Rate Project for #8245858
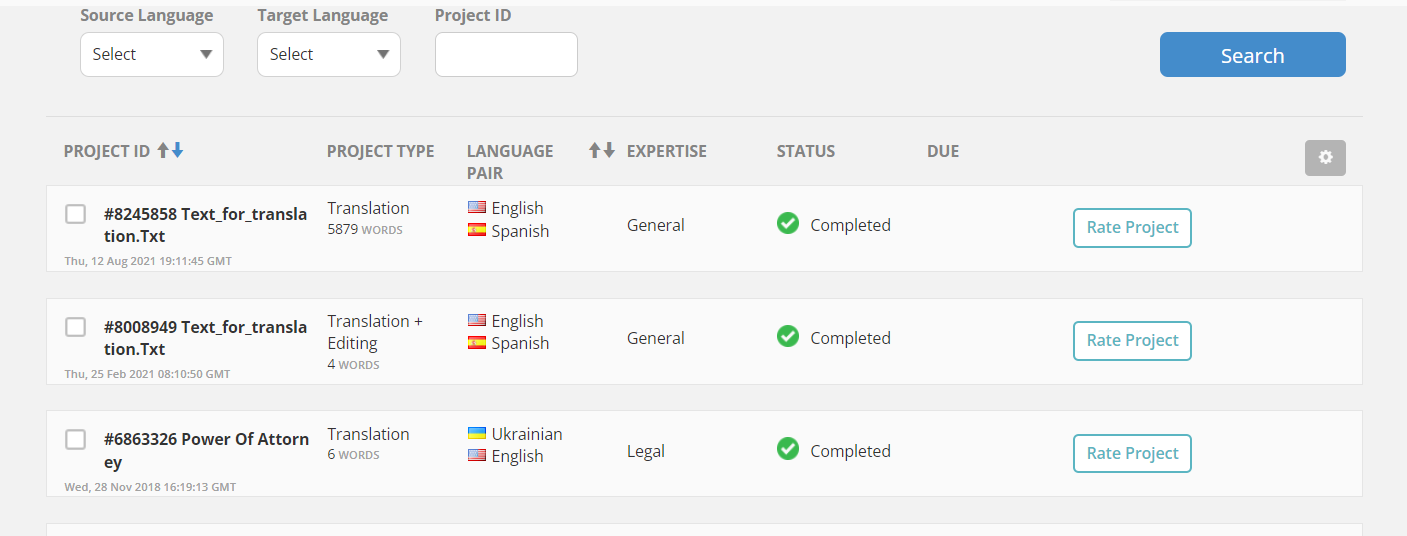This screenshot has width=1407, height=536. click(1132, 227)
